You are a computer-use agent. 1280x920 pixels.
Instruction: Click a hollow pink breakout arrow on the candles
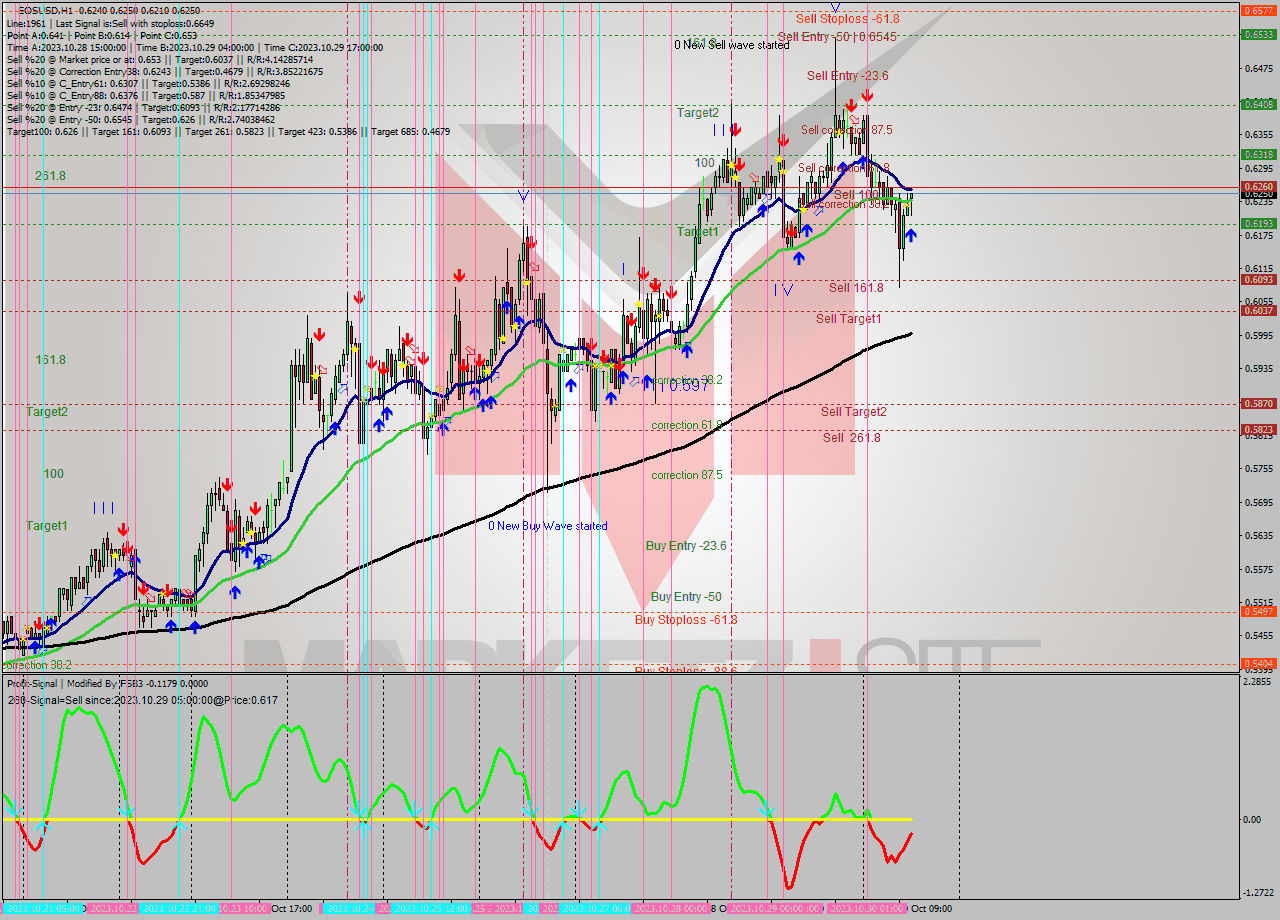tap(853, 120)
